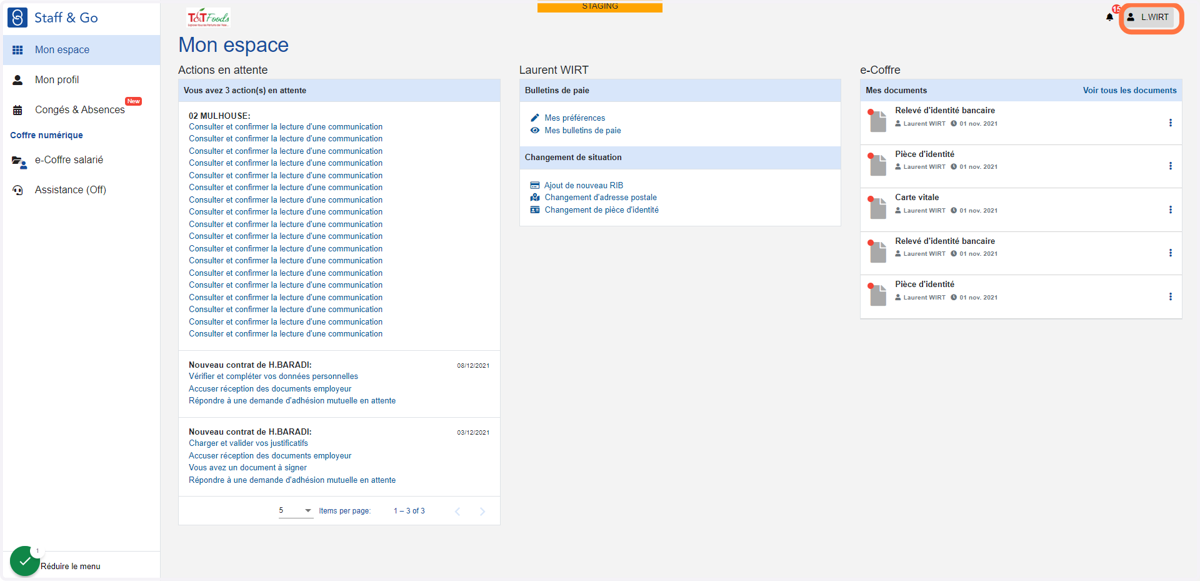Click the date 08/12/2021

click(x=473, y=366)
